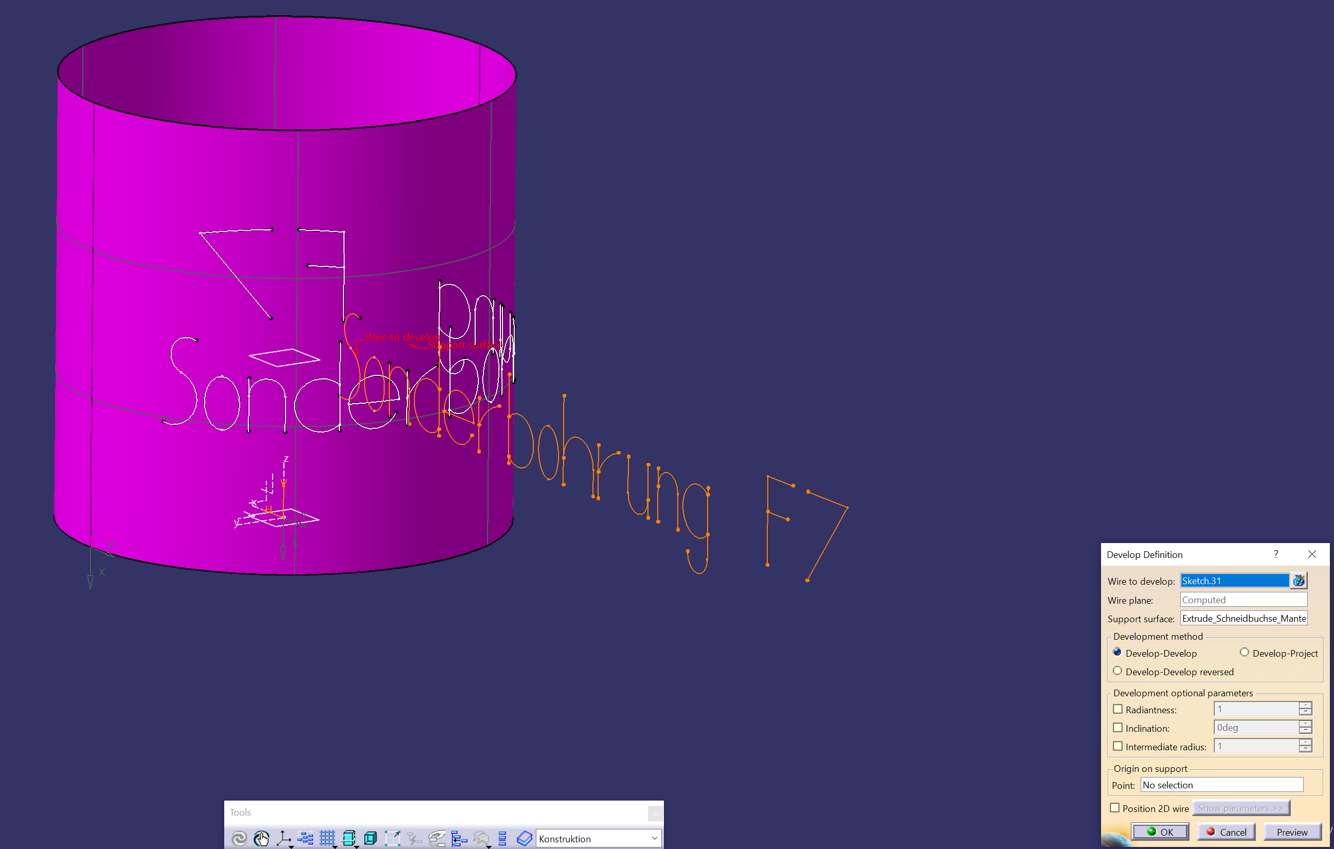The height and width of the screenshot is (849, 1334).
Task: Click the Development method group label
Action: point(1158,637)
